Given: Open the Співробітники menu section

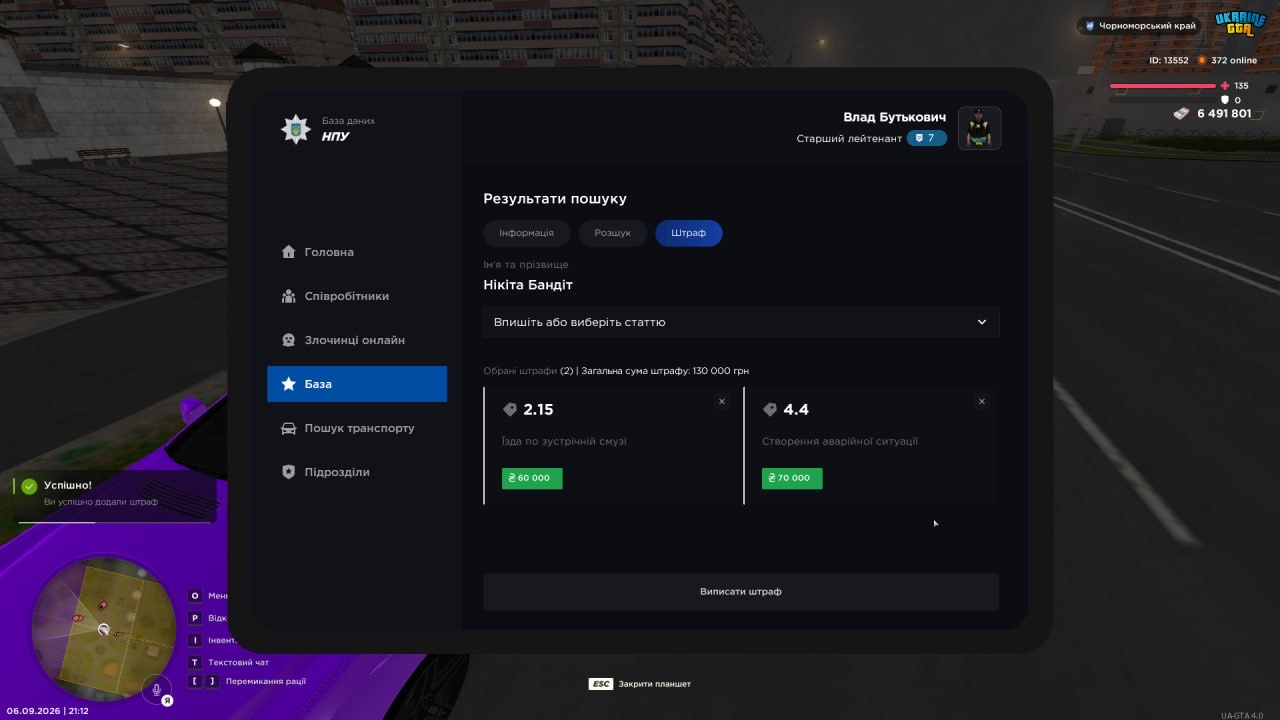Looking at the screenshot, I should 357,296.
